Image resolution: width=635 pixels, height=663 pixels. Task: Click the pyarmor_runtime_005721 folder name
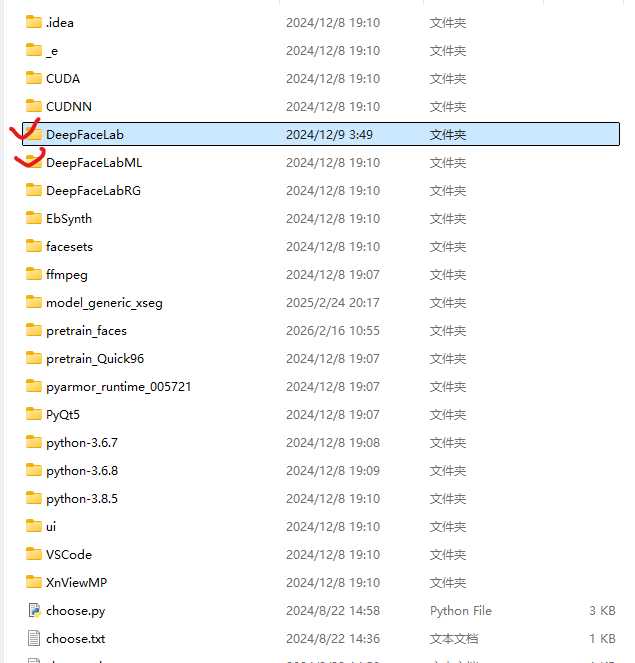click(118, 386)
